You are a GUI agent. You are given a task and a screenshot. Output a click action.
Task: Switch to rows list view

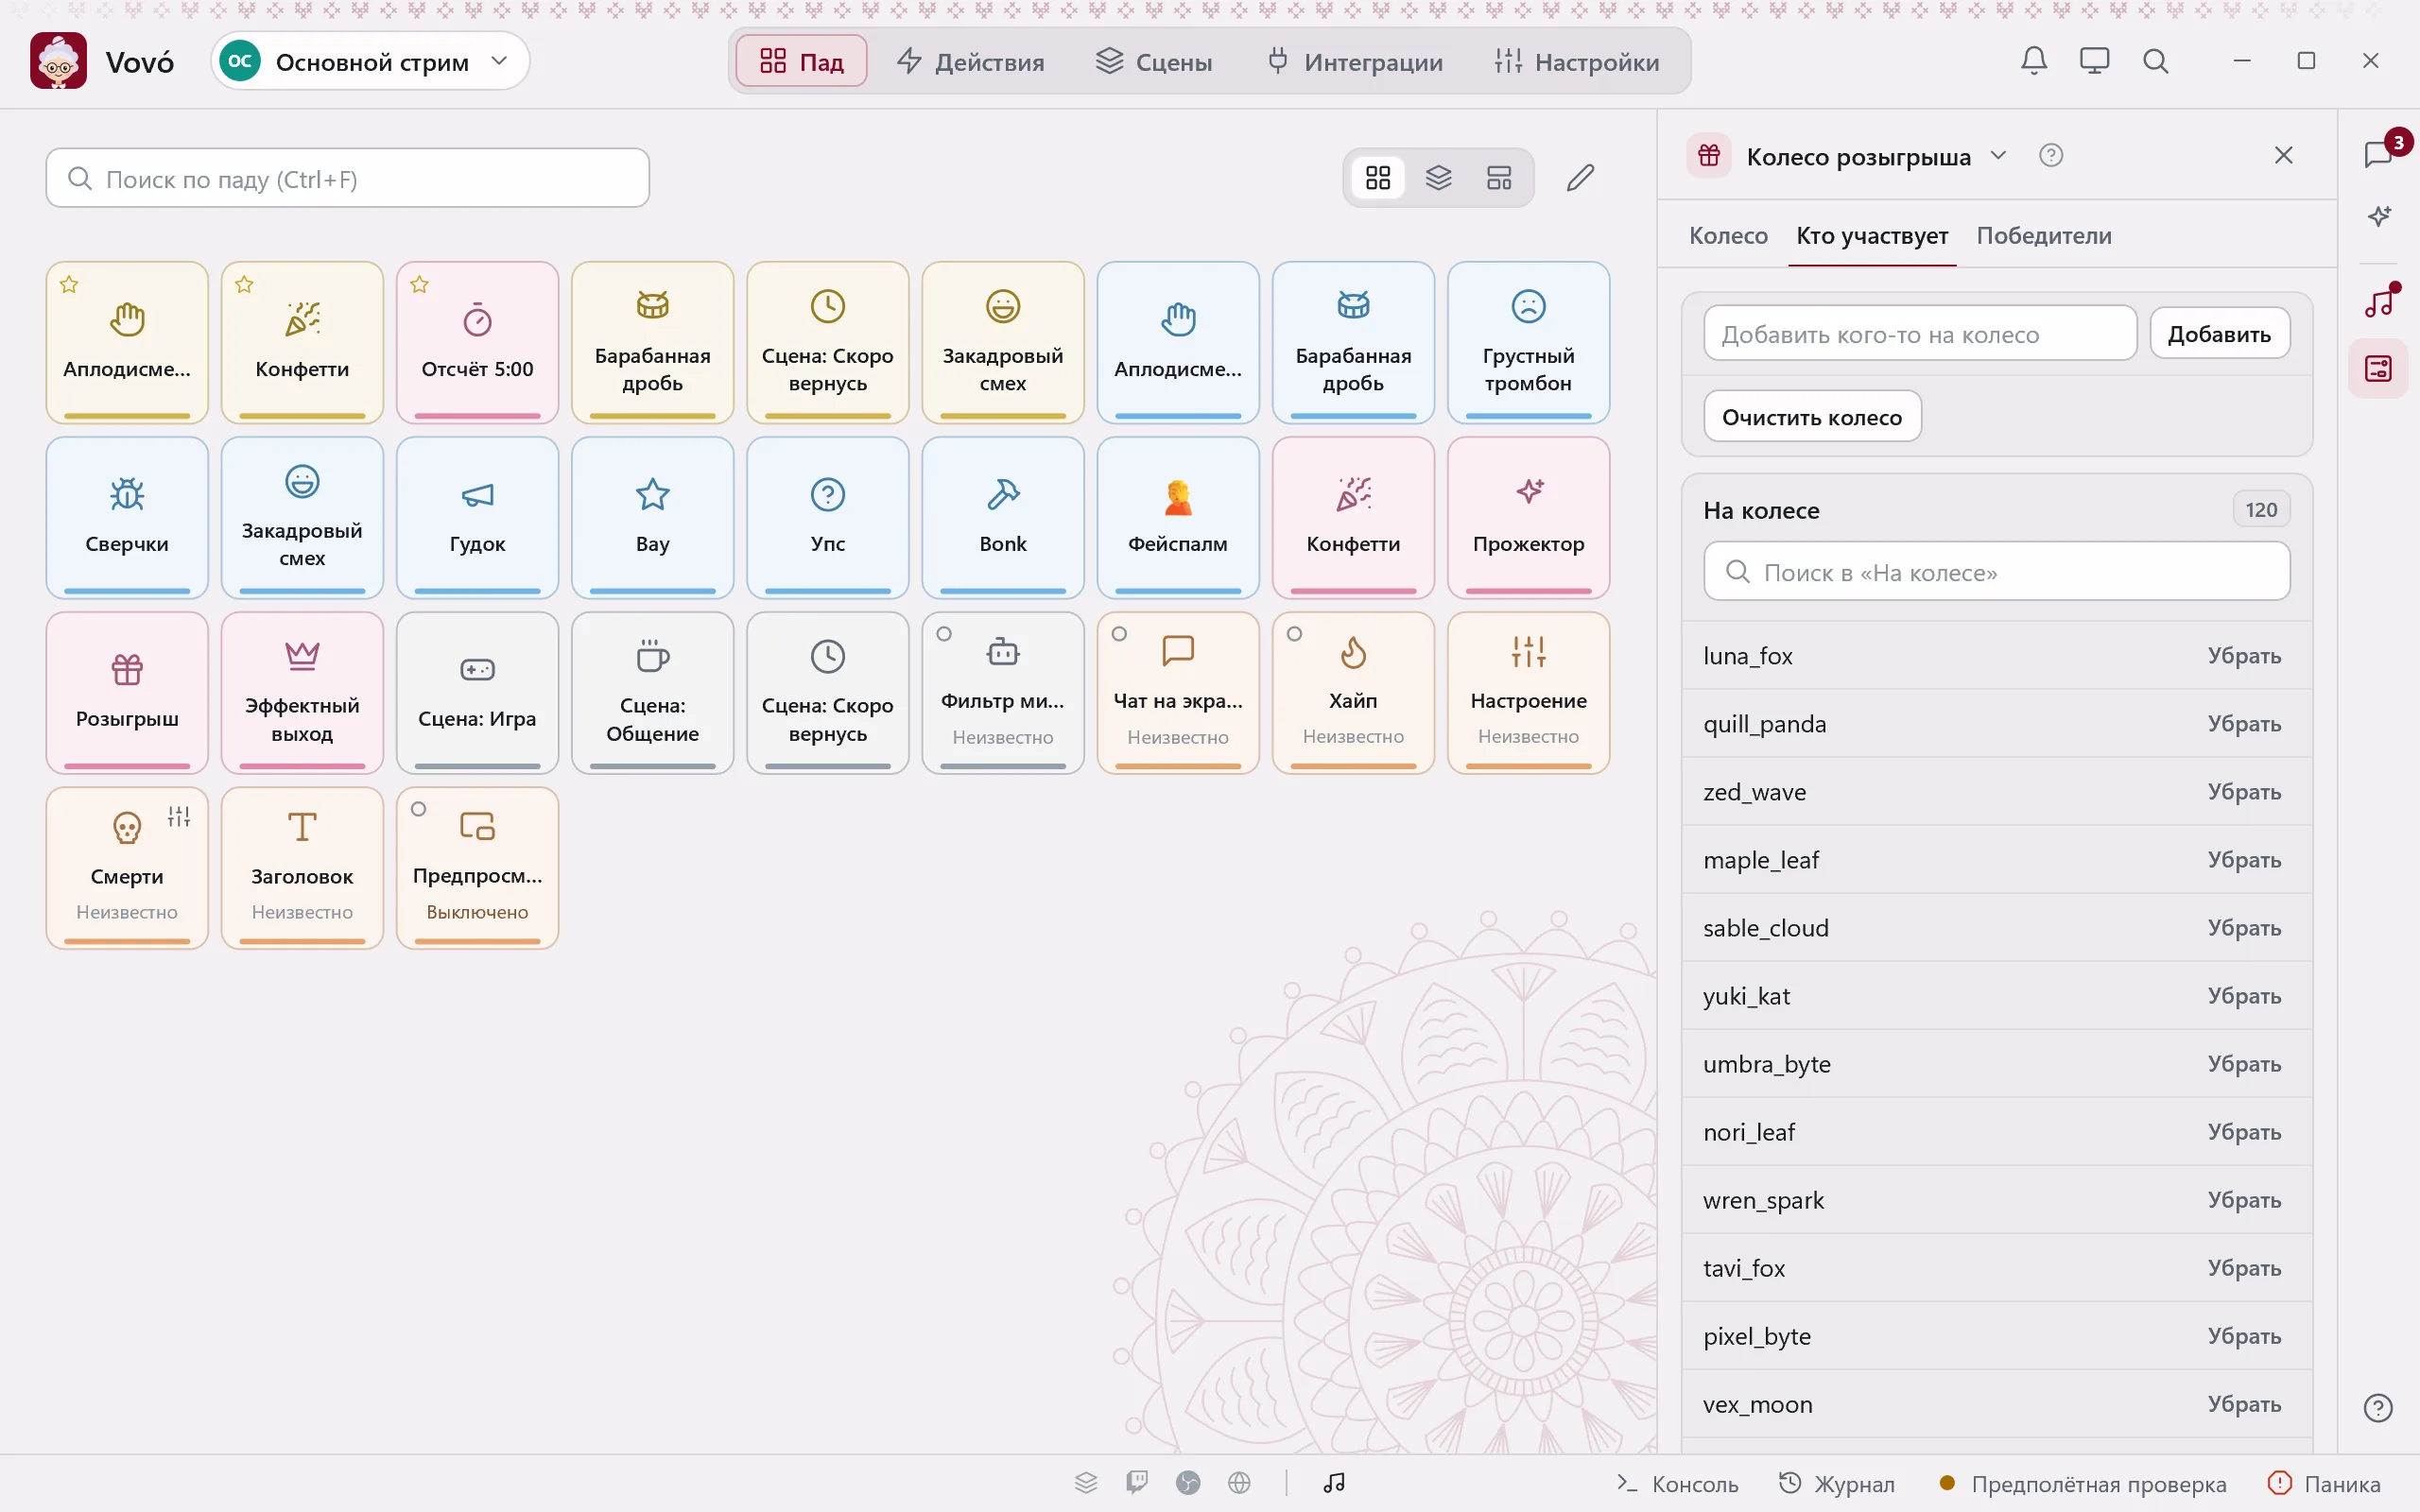pyautogui.click(x=1499, y=178)
